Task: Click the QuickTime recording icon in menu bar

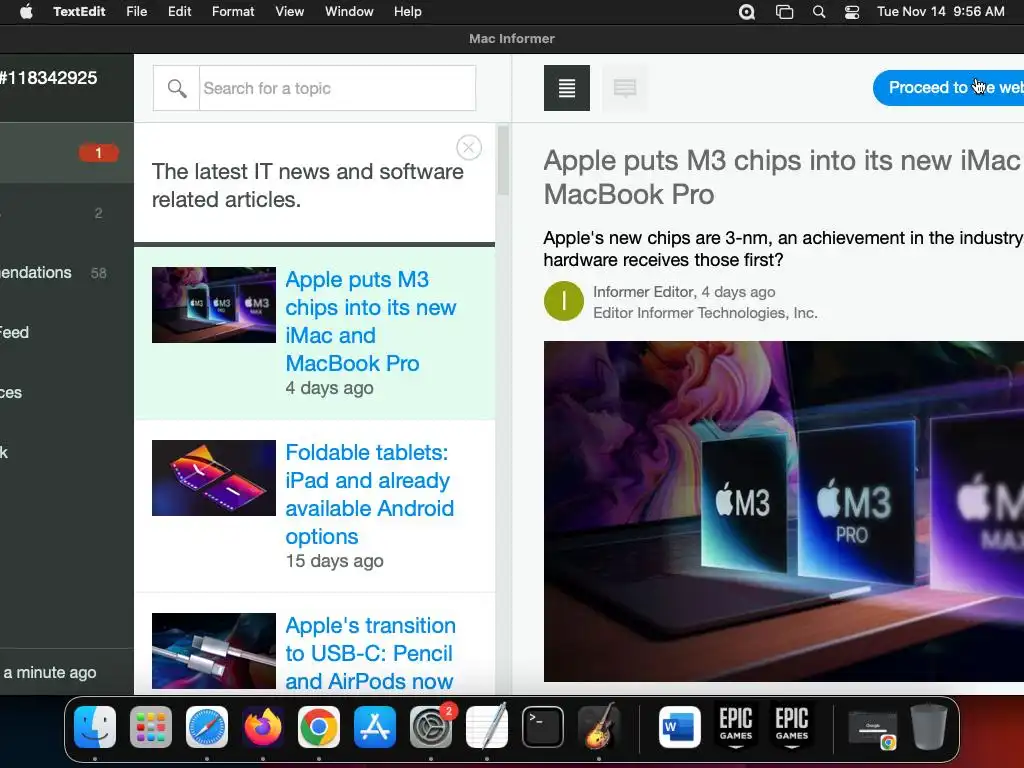Action: [x=746, y=12]
